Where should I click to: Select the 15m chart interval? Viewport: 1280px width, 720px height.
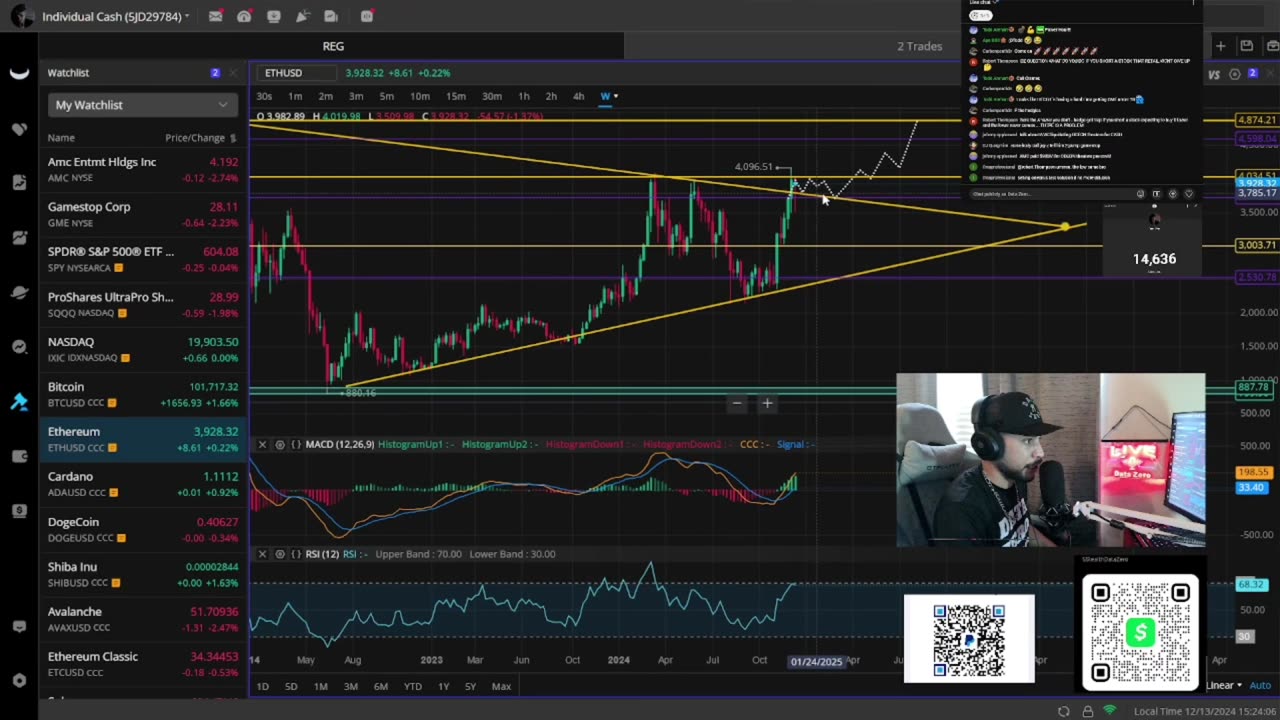456,96
